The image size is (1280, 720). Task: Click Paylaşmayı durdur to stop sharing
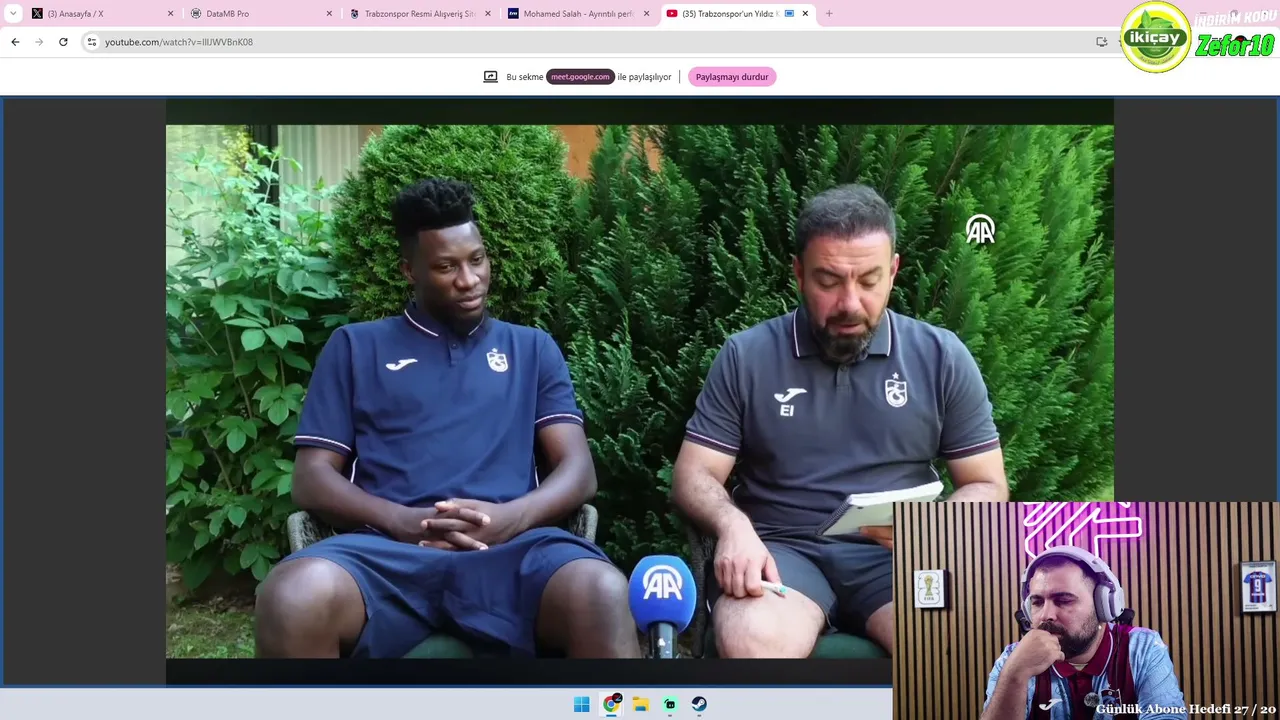732,77
